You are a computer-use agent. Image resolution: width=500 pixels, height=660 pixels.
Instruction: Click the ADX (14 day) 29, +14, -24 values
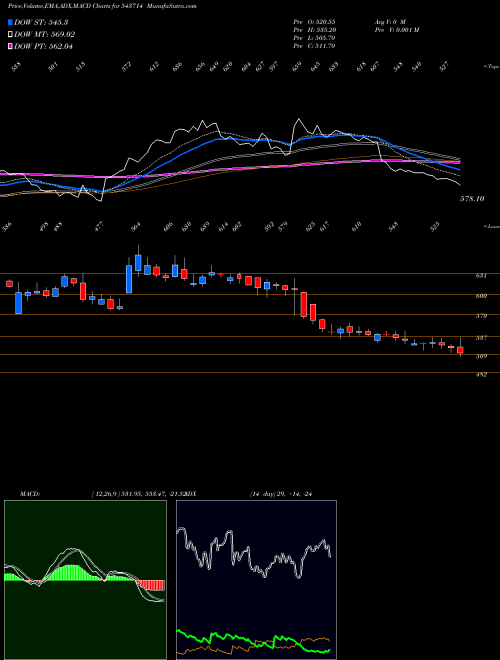(280, 494)
